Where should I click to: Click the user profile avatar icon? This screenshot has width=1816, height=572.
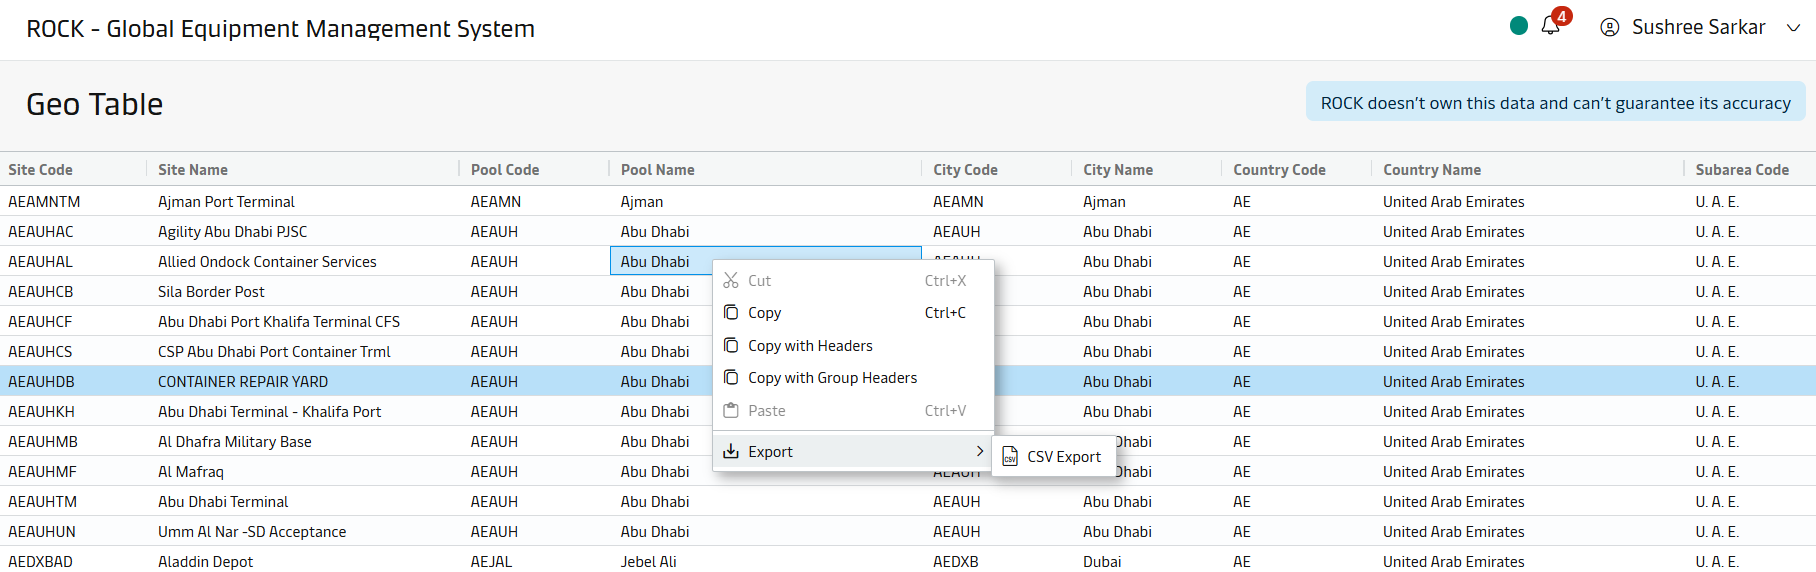[x=1609, y=28]
